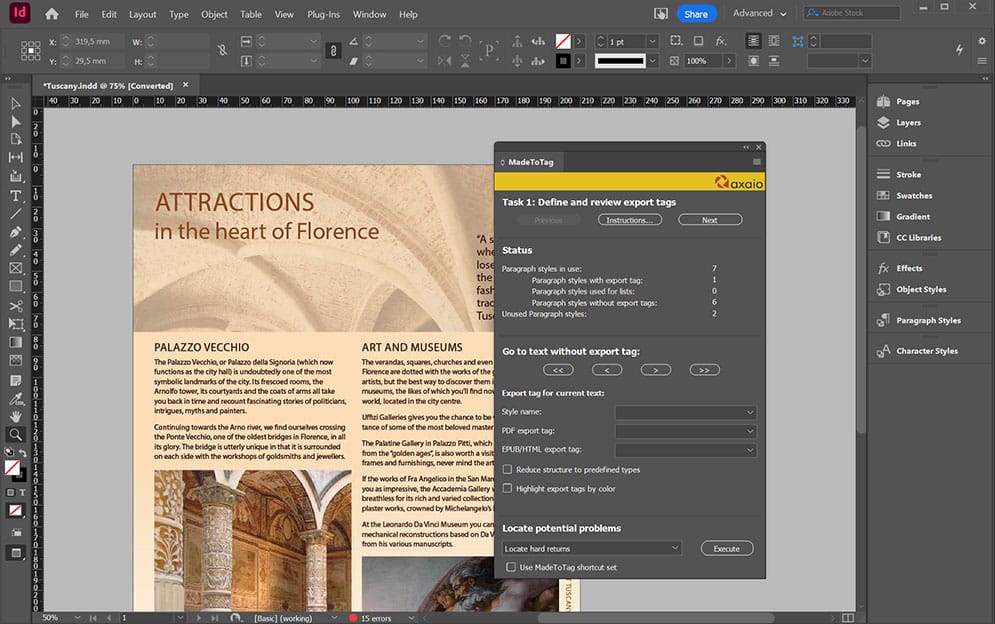The image size is (995, 624).
Task: Choose the Note tool
Action: pos(16,380)
